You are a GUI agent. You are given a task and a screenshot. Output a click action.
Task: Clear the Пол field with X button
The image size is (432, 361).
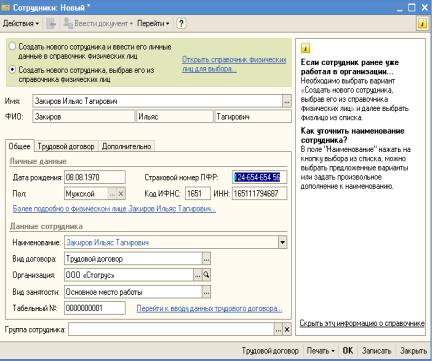point(121,194)
